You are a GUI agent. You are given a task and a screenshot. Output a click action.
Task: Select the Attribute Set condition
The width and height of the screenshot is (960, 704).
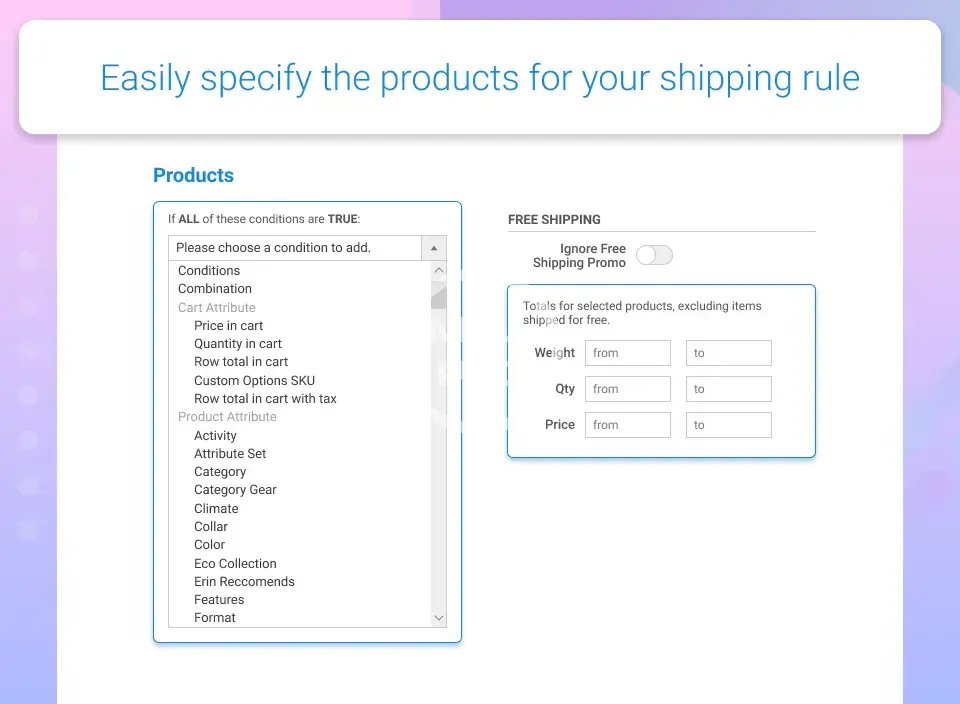click(230, 454)
